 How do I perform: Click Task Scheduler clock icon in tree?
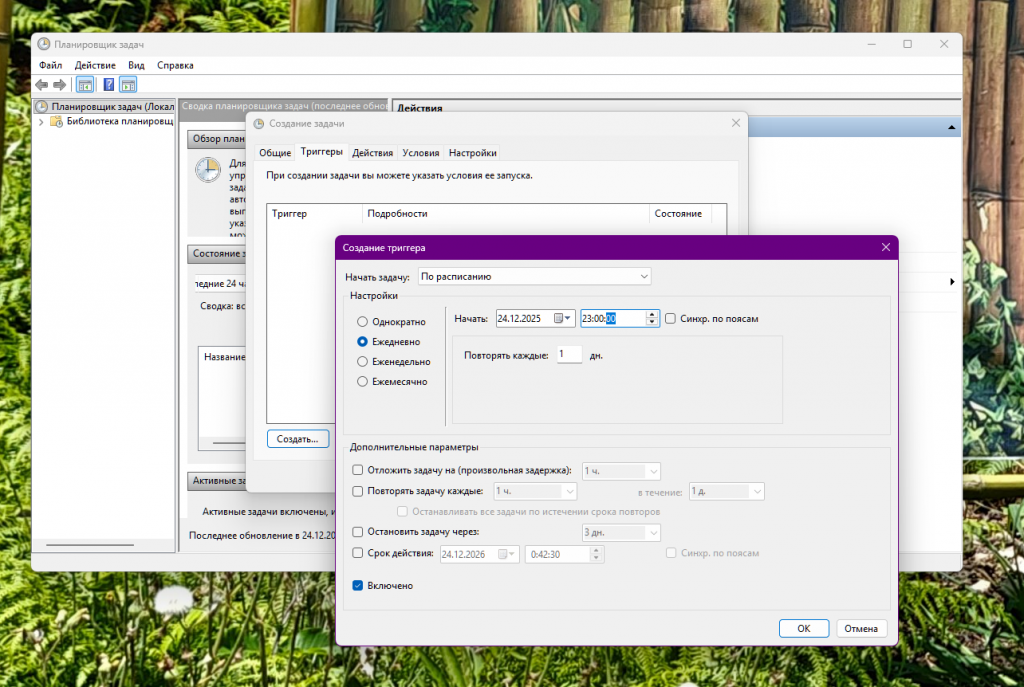42,106
